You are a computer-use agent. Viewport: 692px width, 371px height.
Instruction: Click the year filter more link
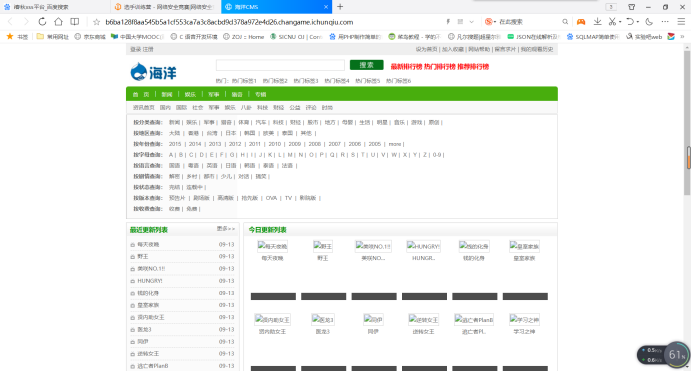pos(395,144)
